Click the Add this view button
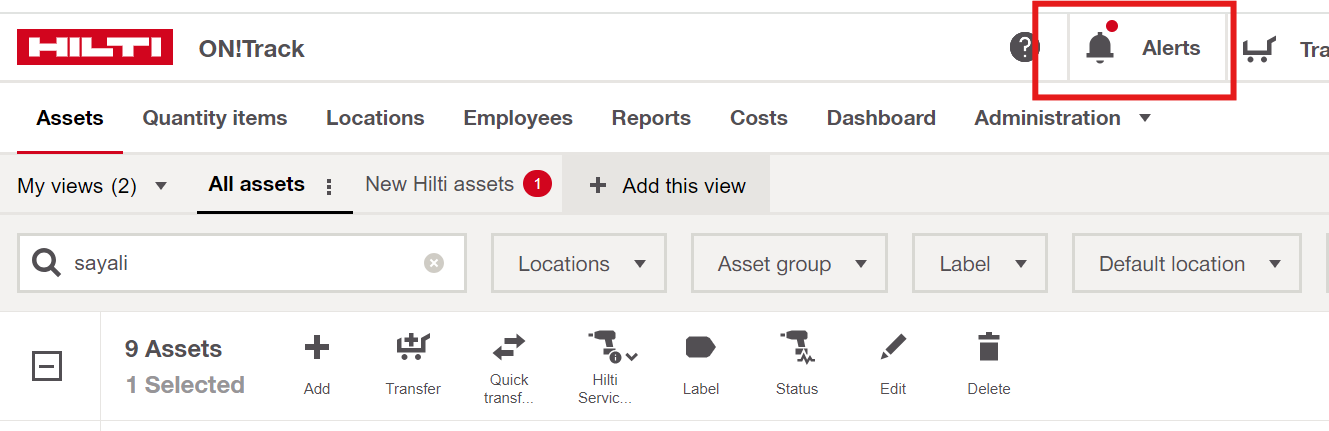 (x=667, y=185)
